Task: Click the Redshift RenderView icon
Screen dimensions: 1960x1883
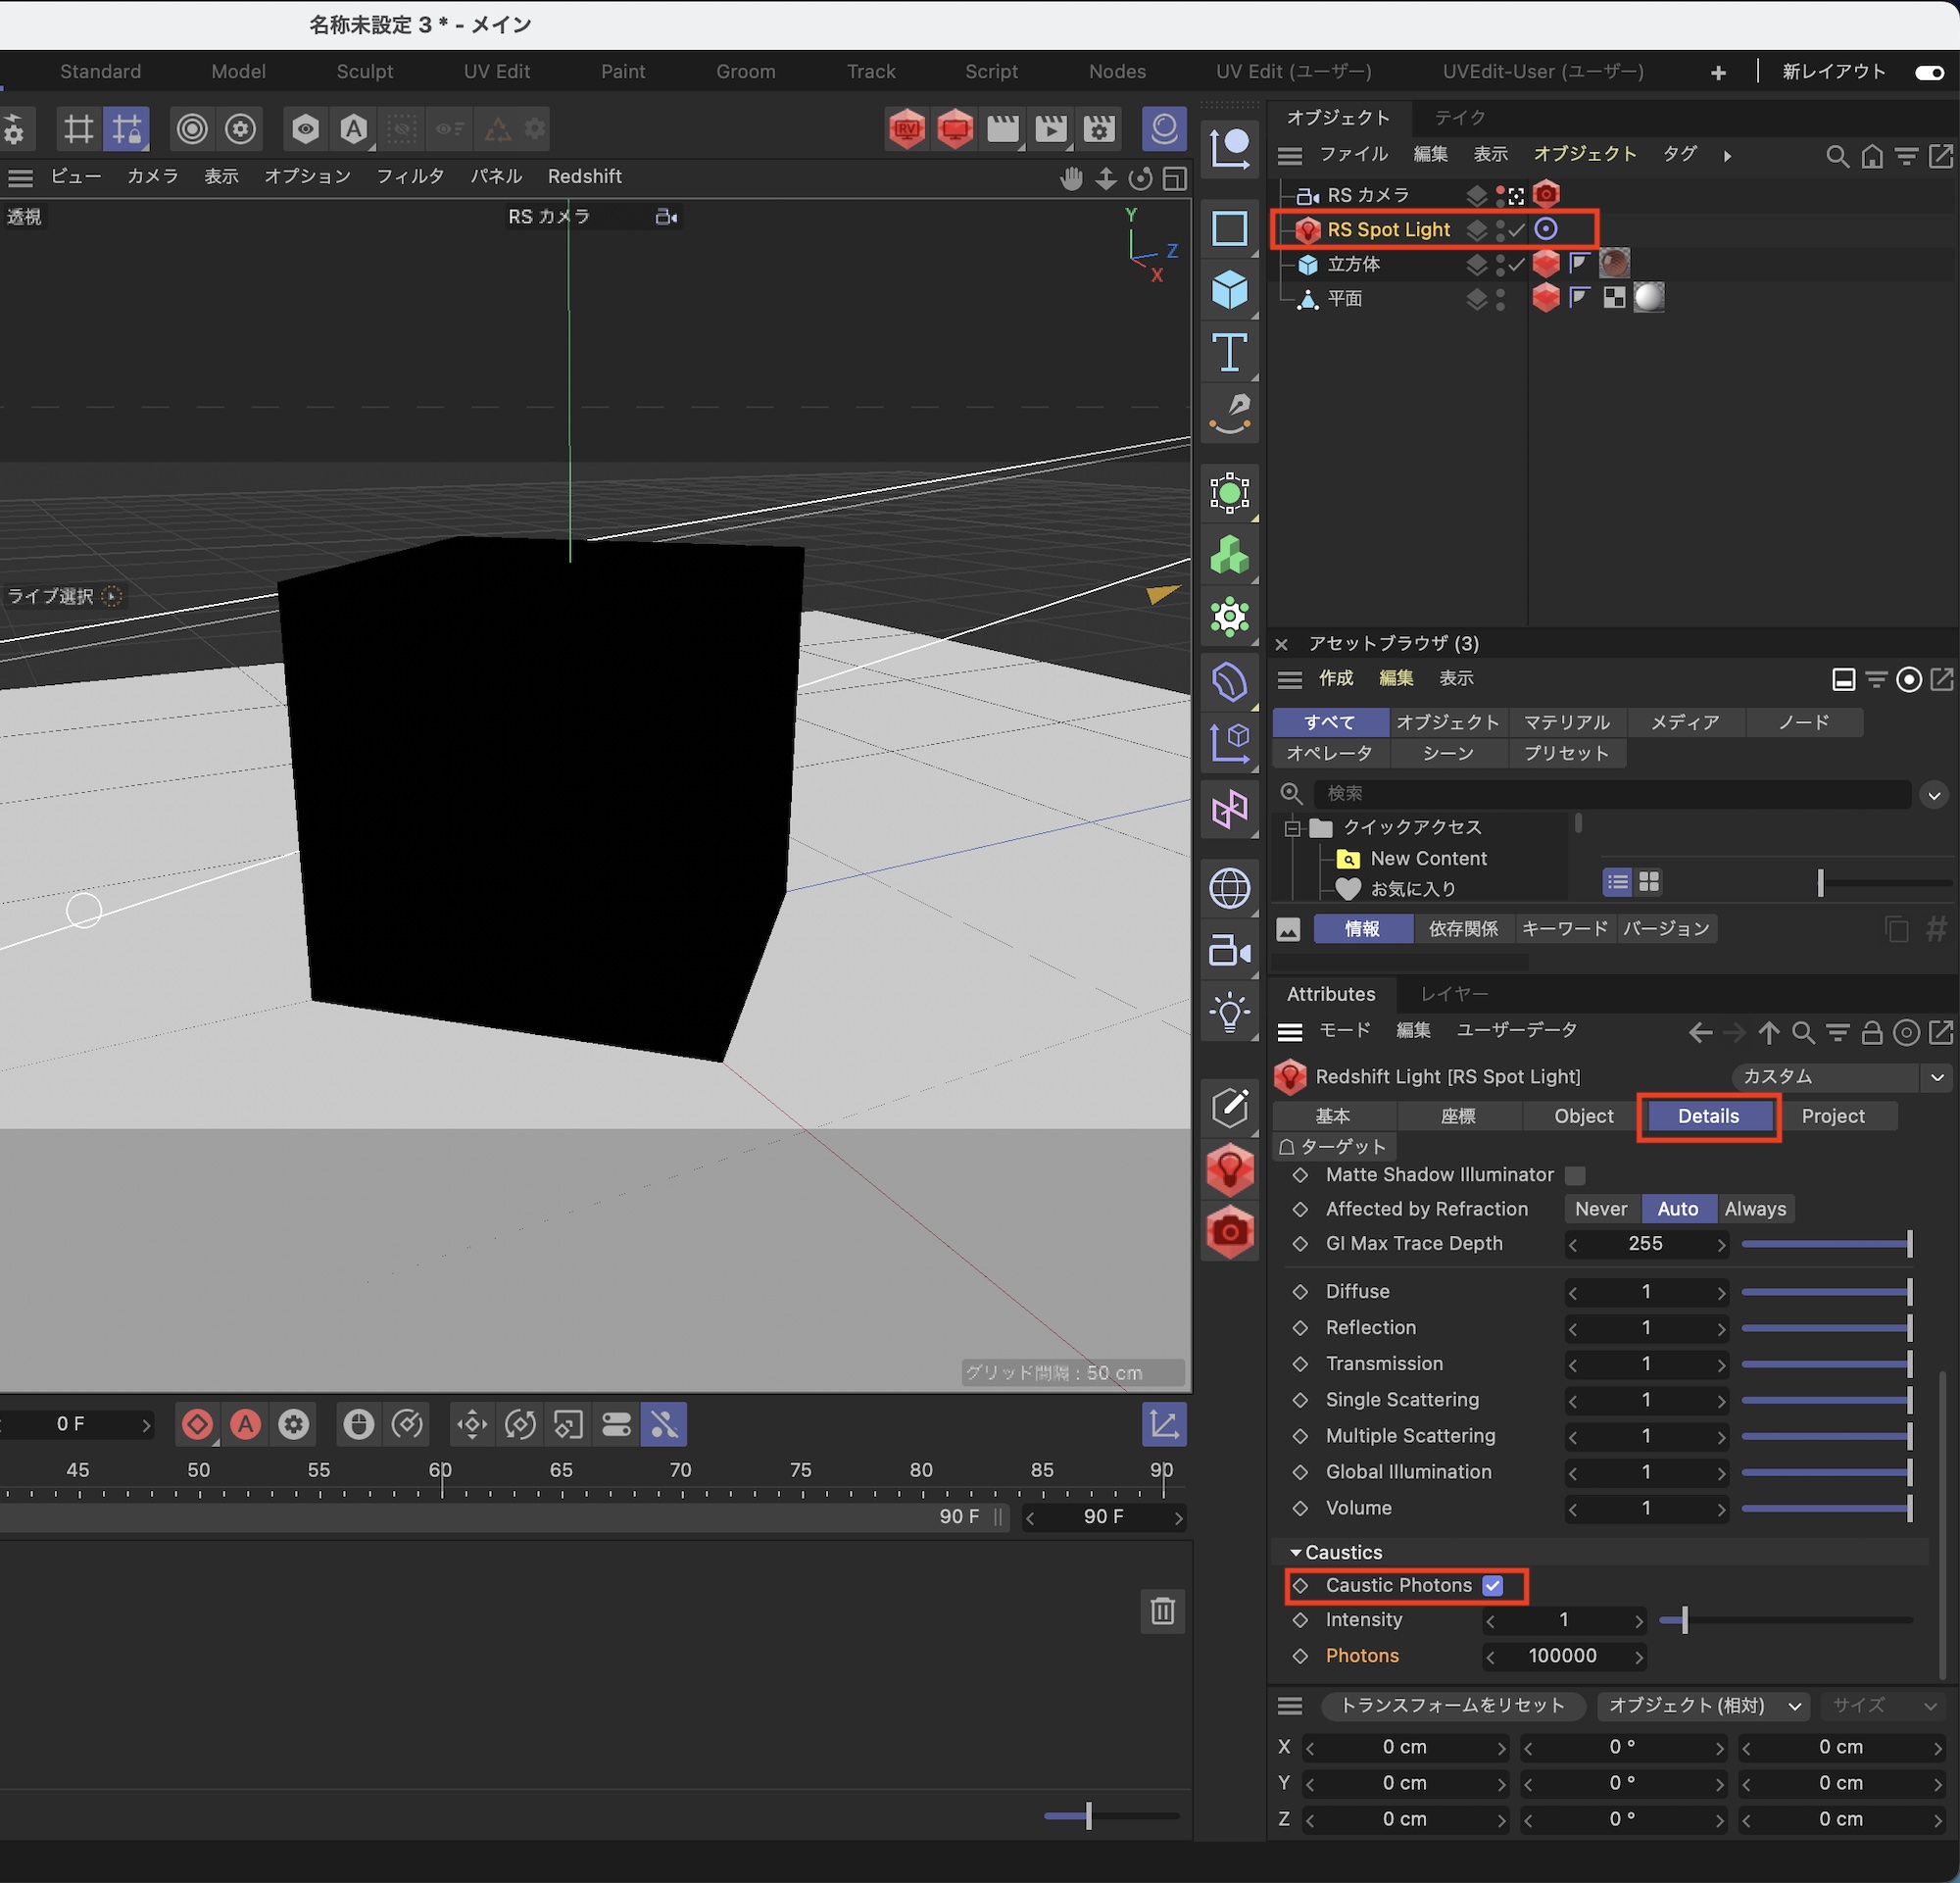Action: pyautogui.click(x=906, y=128)
